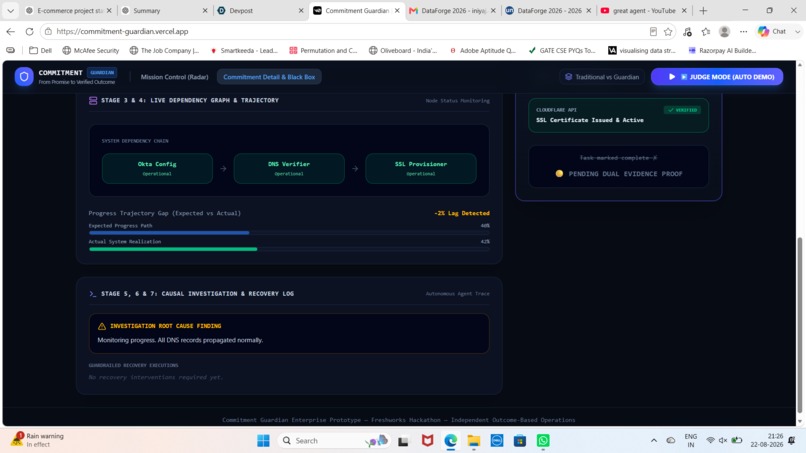Screen dimensions: 806x453
Task: Open a new browser tab
Action: 703,10
